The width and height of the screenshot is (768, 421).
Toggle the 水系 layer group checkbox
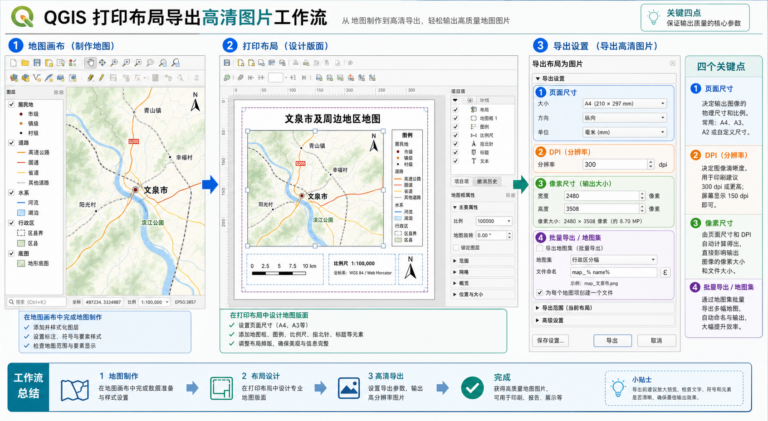pyautogui.click(x=11, y=193)
